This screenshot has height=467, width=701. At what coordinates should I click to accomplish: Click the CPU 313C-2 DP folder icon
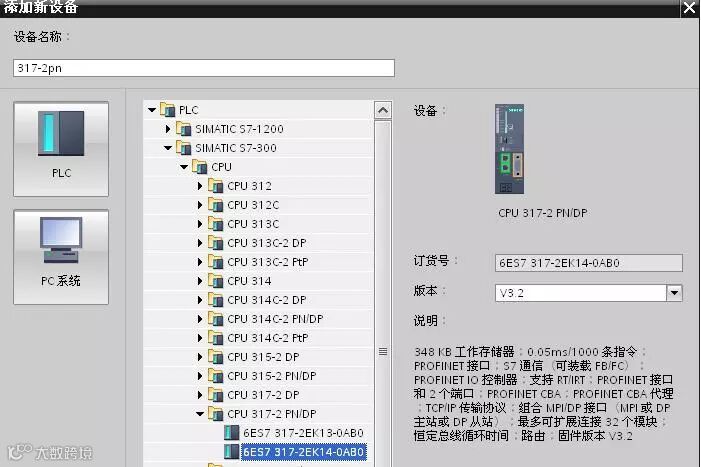pyautogui.click(x=216, y=243)
